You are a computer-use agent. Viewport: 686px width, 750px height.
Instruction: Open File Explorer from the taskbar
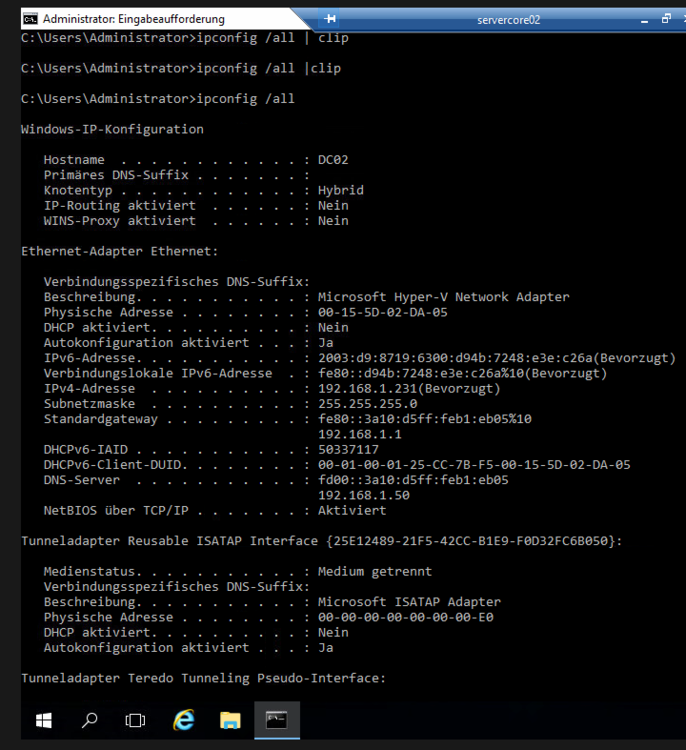click(x=230, y=719)
